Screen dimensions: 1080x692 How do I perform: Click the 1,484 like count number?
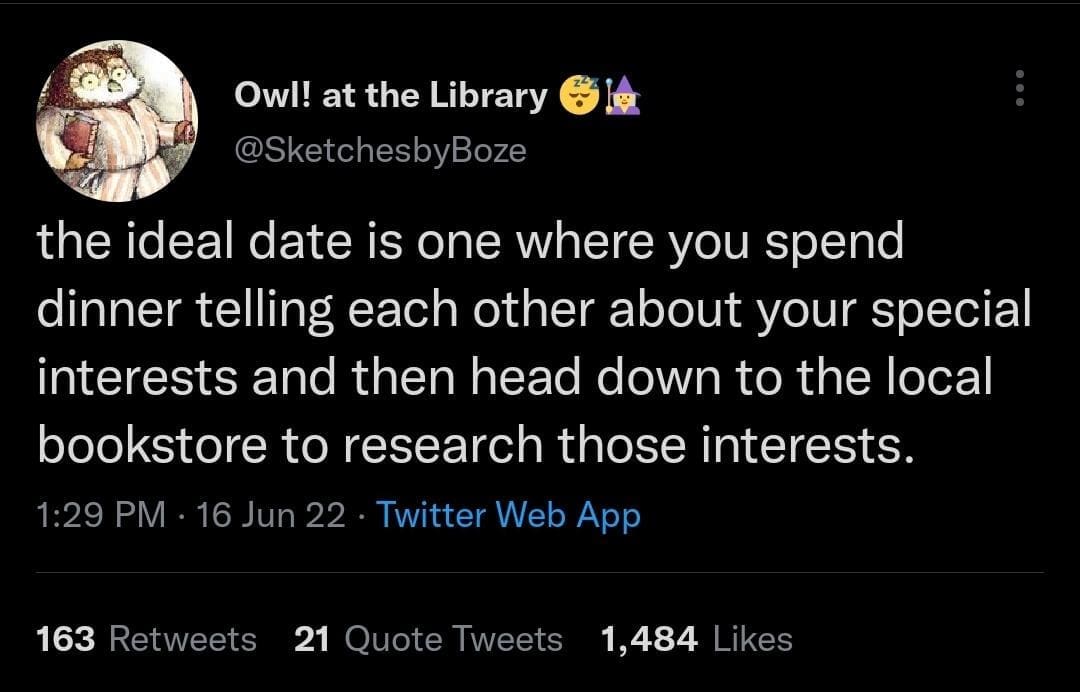(649, 638)
